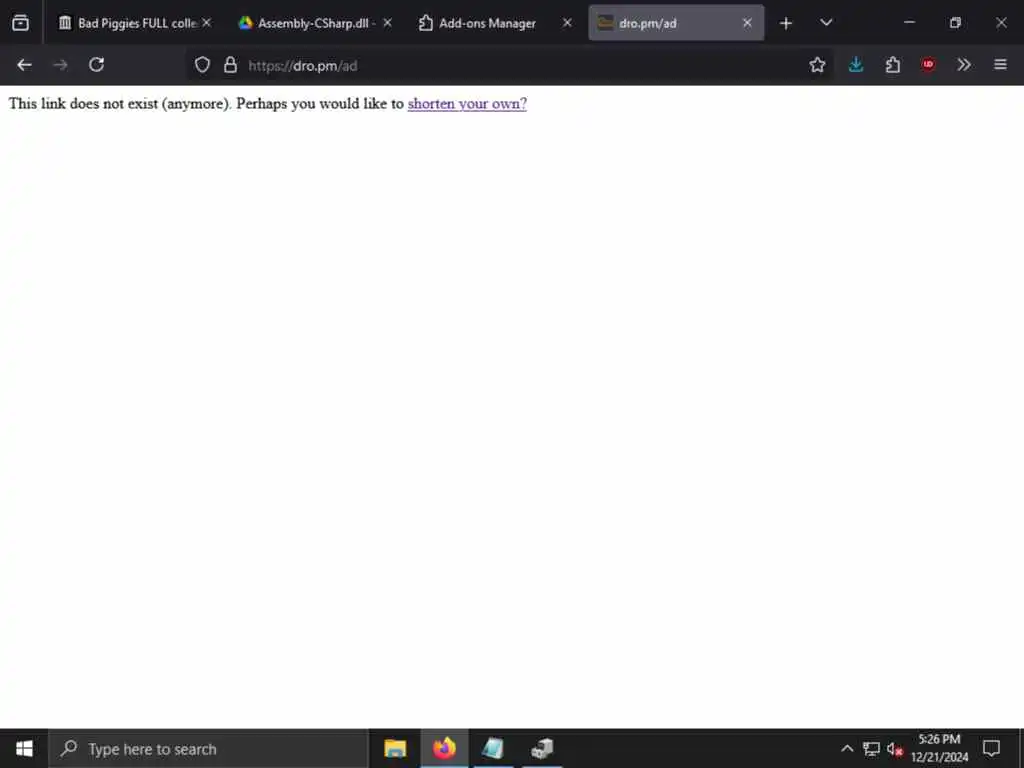1024x768 pixels.
Task: Switch to Bad Piggies FULL collection tab
Action: coord(135,23)
